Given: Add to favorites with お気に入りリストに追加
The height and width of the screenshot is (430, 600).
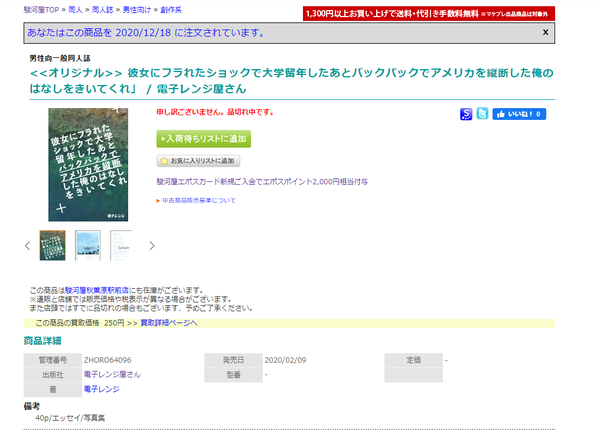Looking at the screenshot, I should (198, 161).
